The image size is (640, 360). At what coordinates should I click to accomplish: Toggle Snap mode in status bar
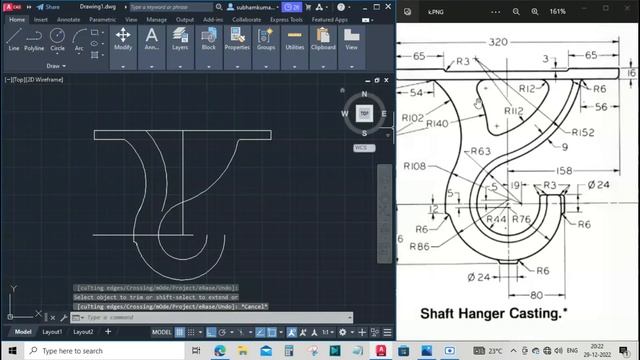pyautogui.click(x=191, y=332)
